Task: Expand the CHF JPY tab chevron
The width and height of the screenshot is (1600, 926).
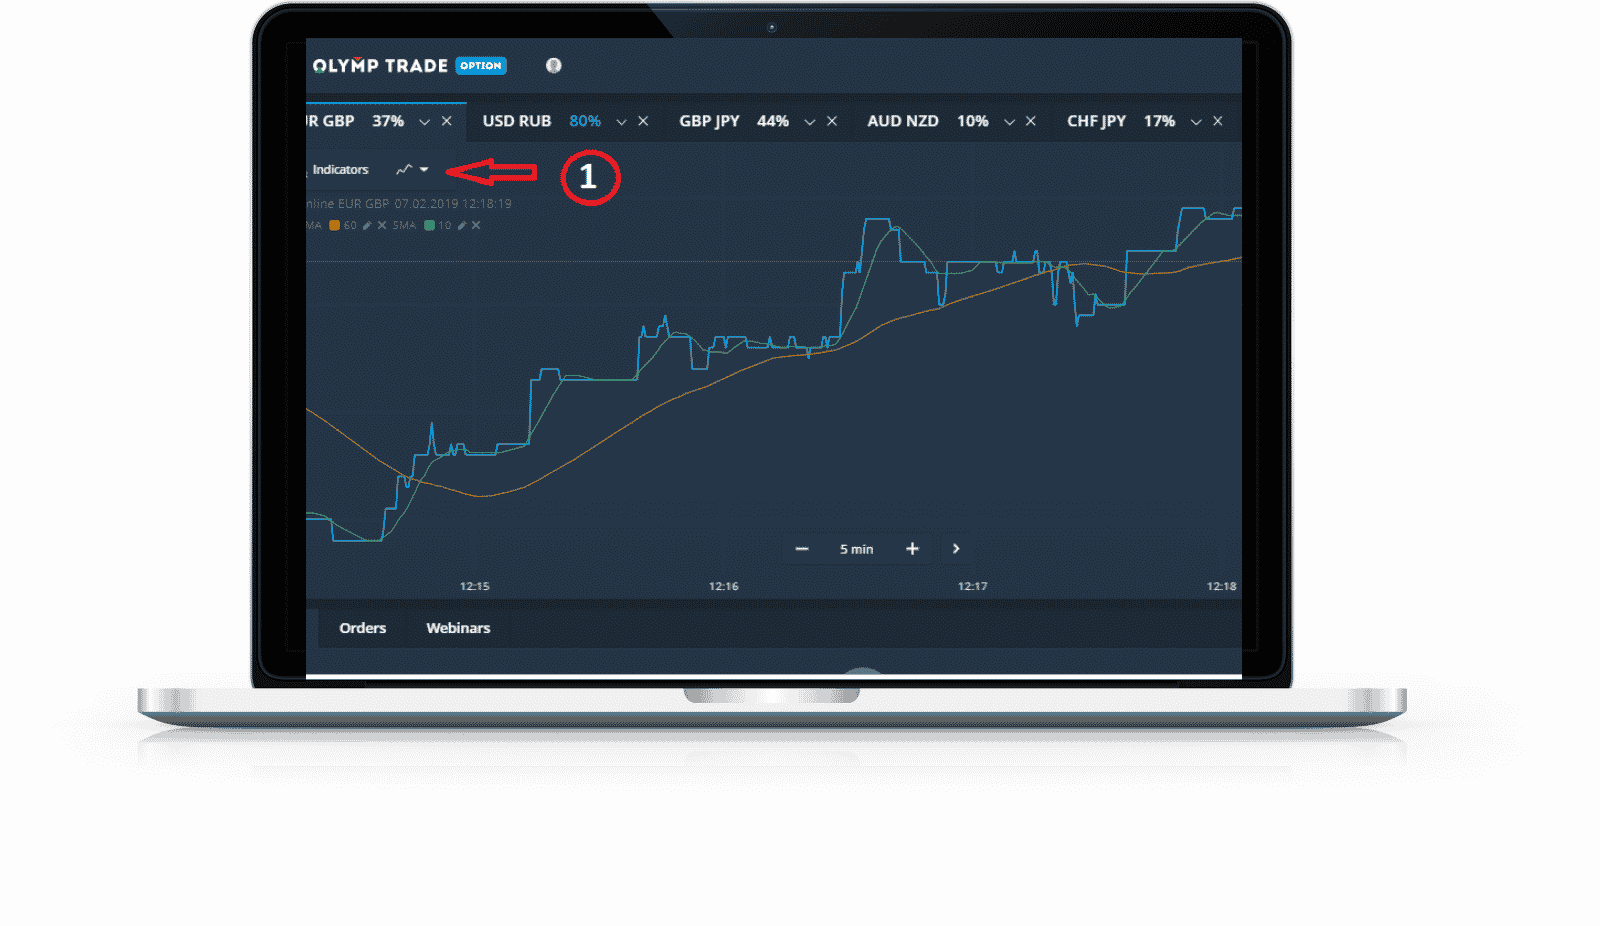Action: tap(1196, 122)
